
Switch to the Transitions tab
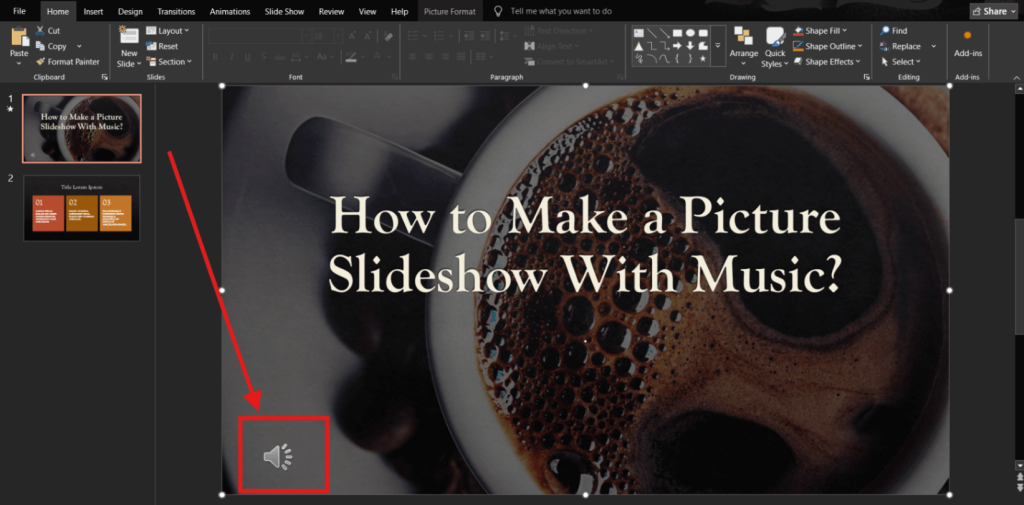[174, 11]
